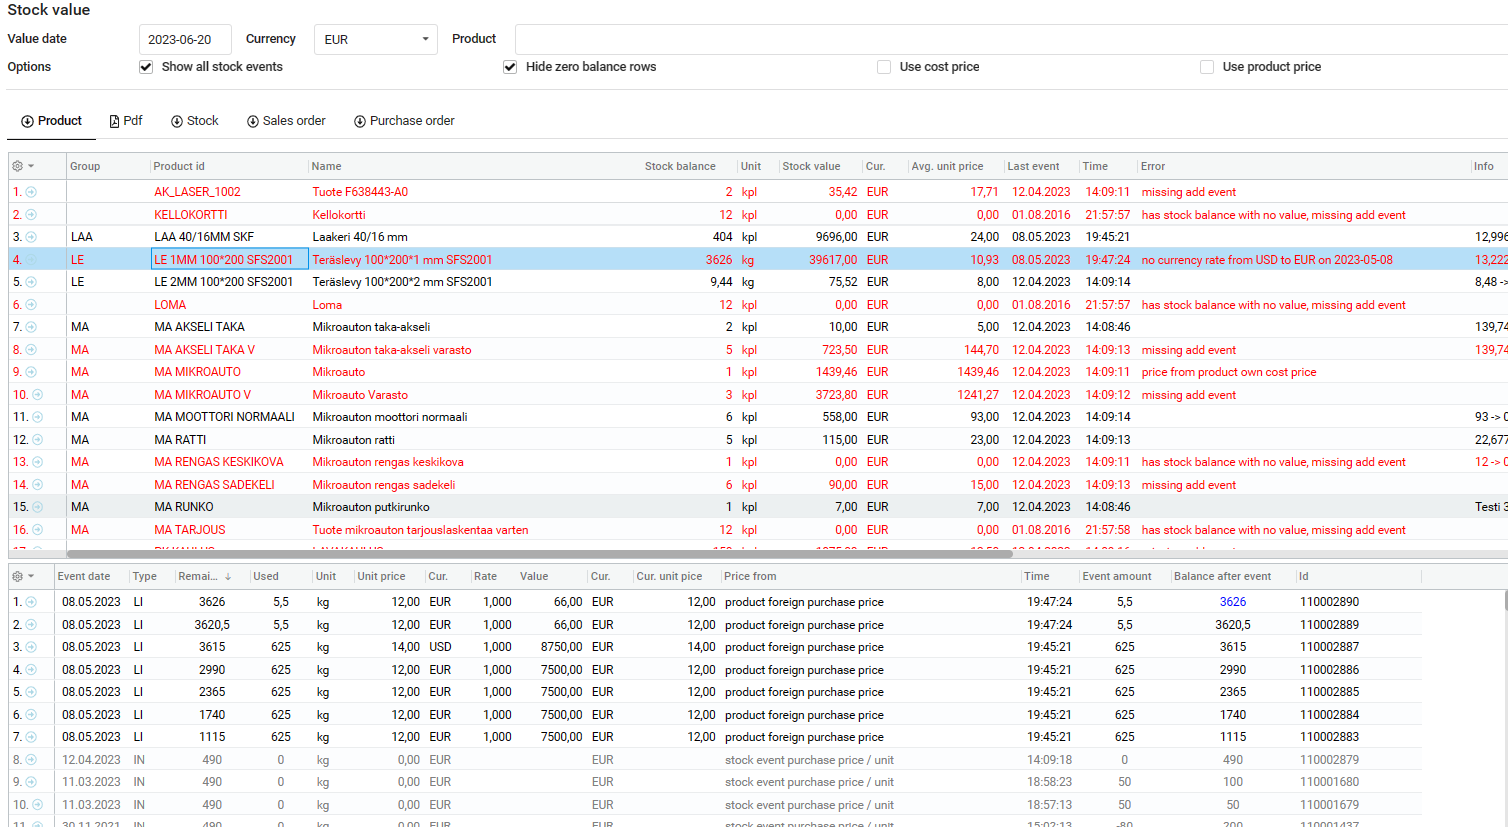The width and height of the screenshot is (1508, 827).
Task: Click the Sales order export icon
Action: 253,121
